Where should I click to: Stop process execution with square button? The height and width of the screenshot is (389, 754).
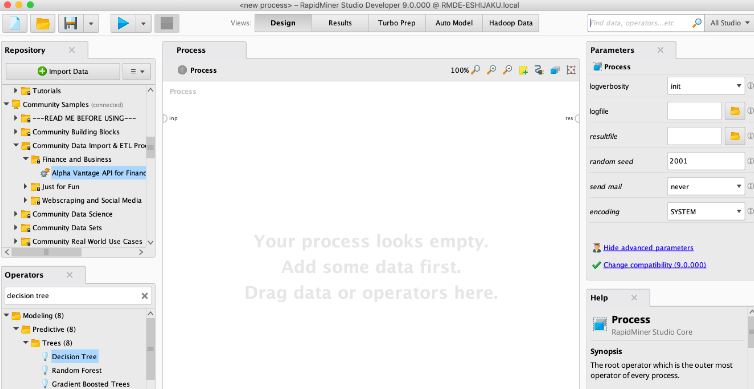pos(166,23)
